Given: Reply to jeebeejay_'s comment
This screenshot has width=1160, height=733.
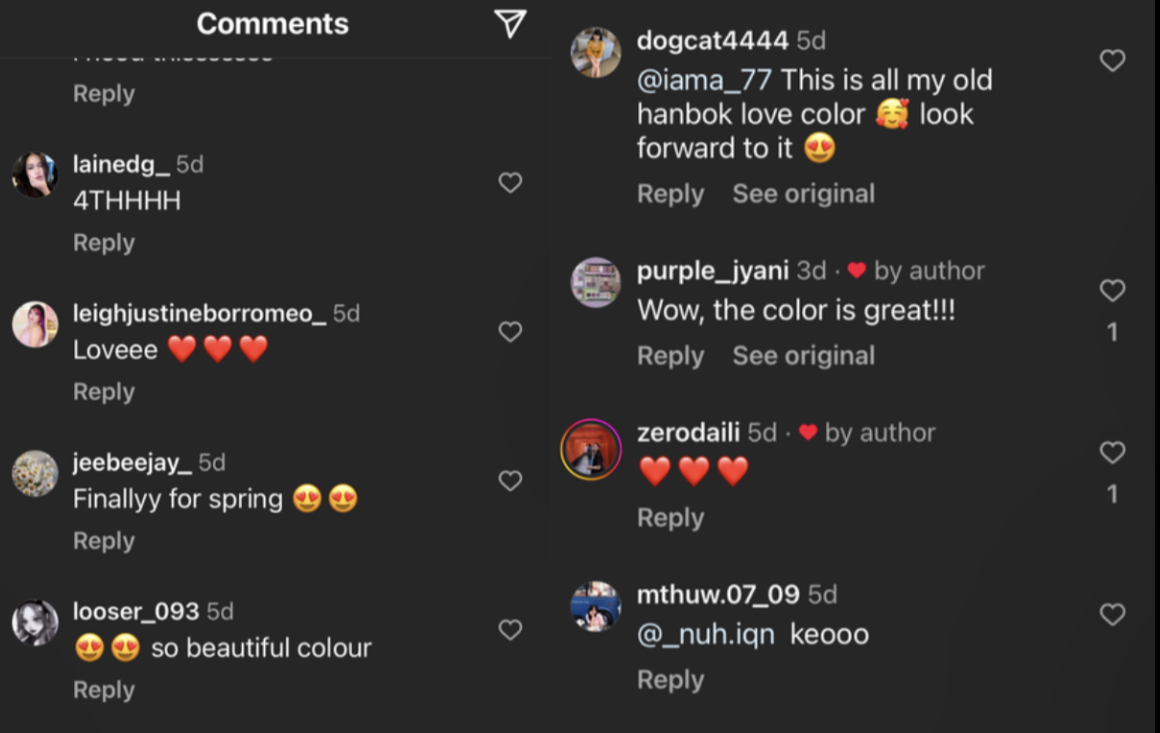Looking at the screenshot, I should point(103,541).
